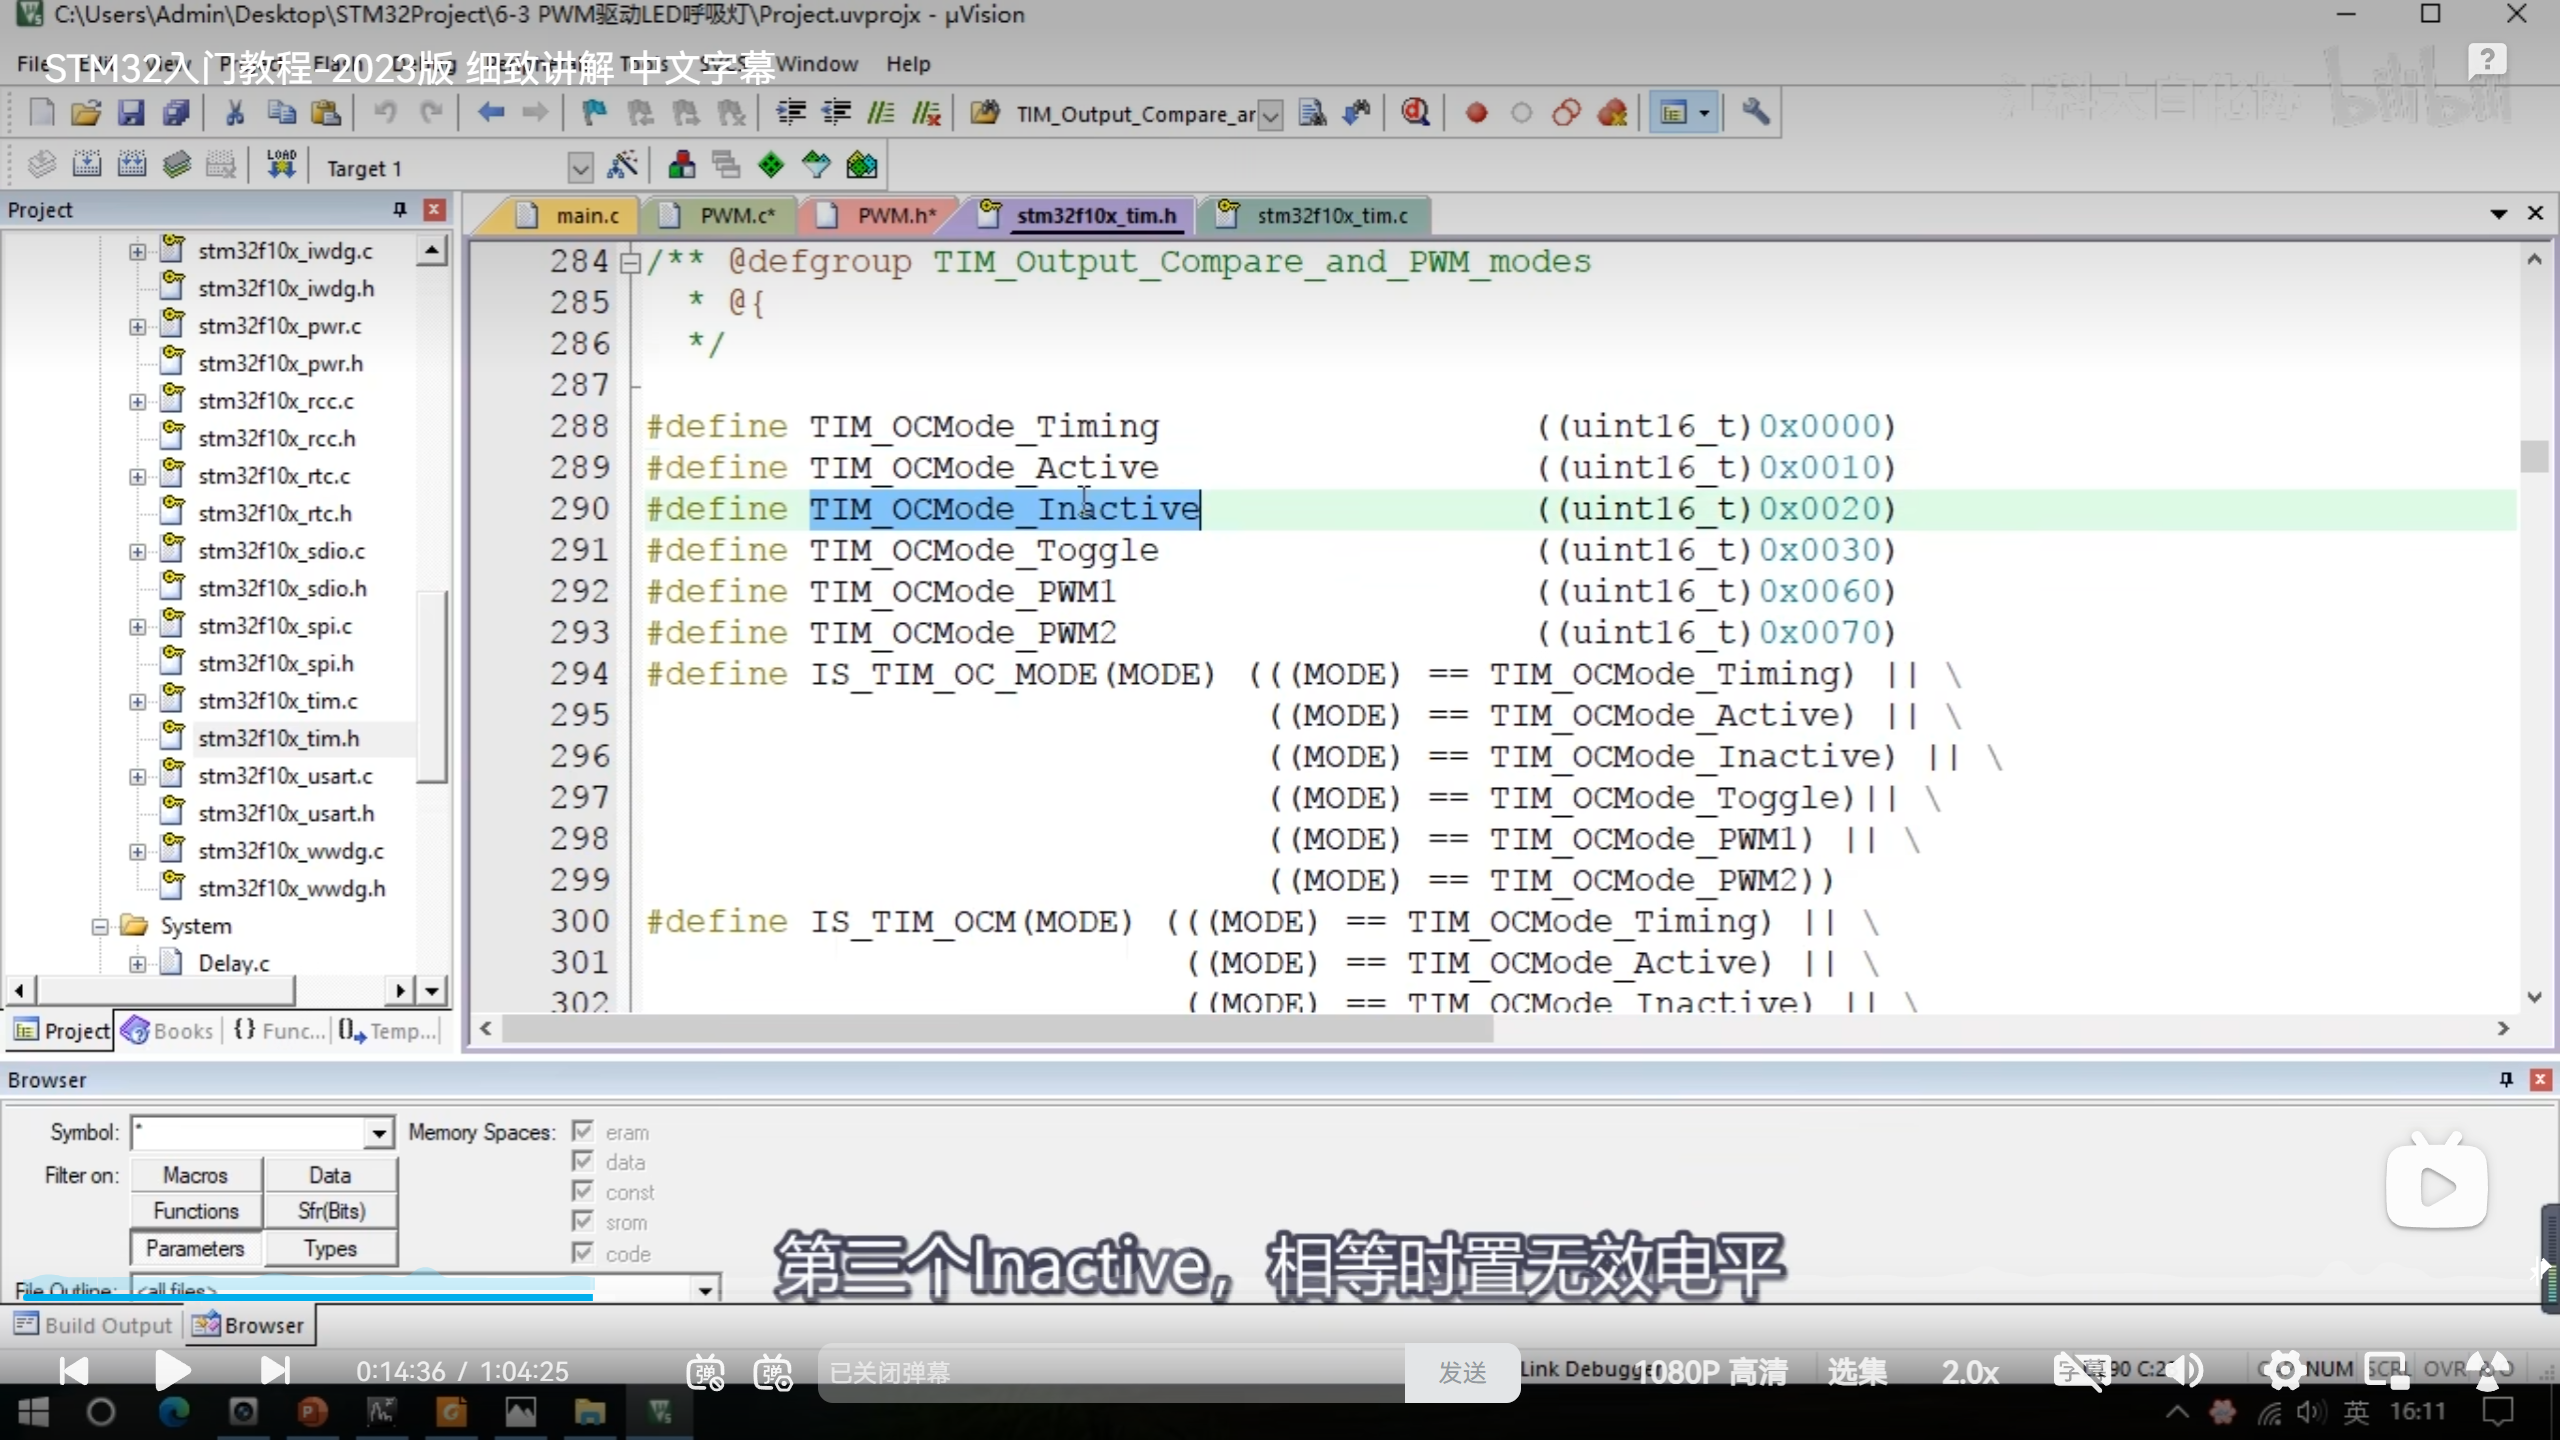
Task: Click the Cut scissors icon
Action: 235,113
